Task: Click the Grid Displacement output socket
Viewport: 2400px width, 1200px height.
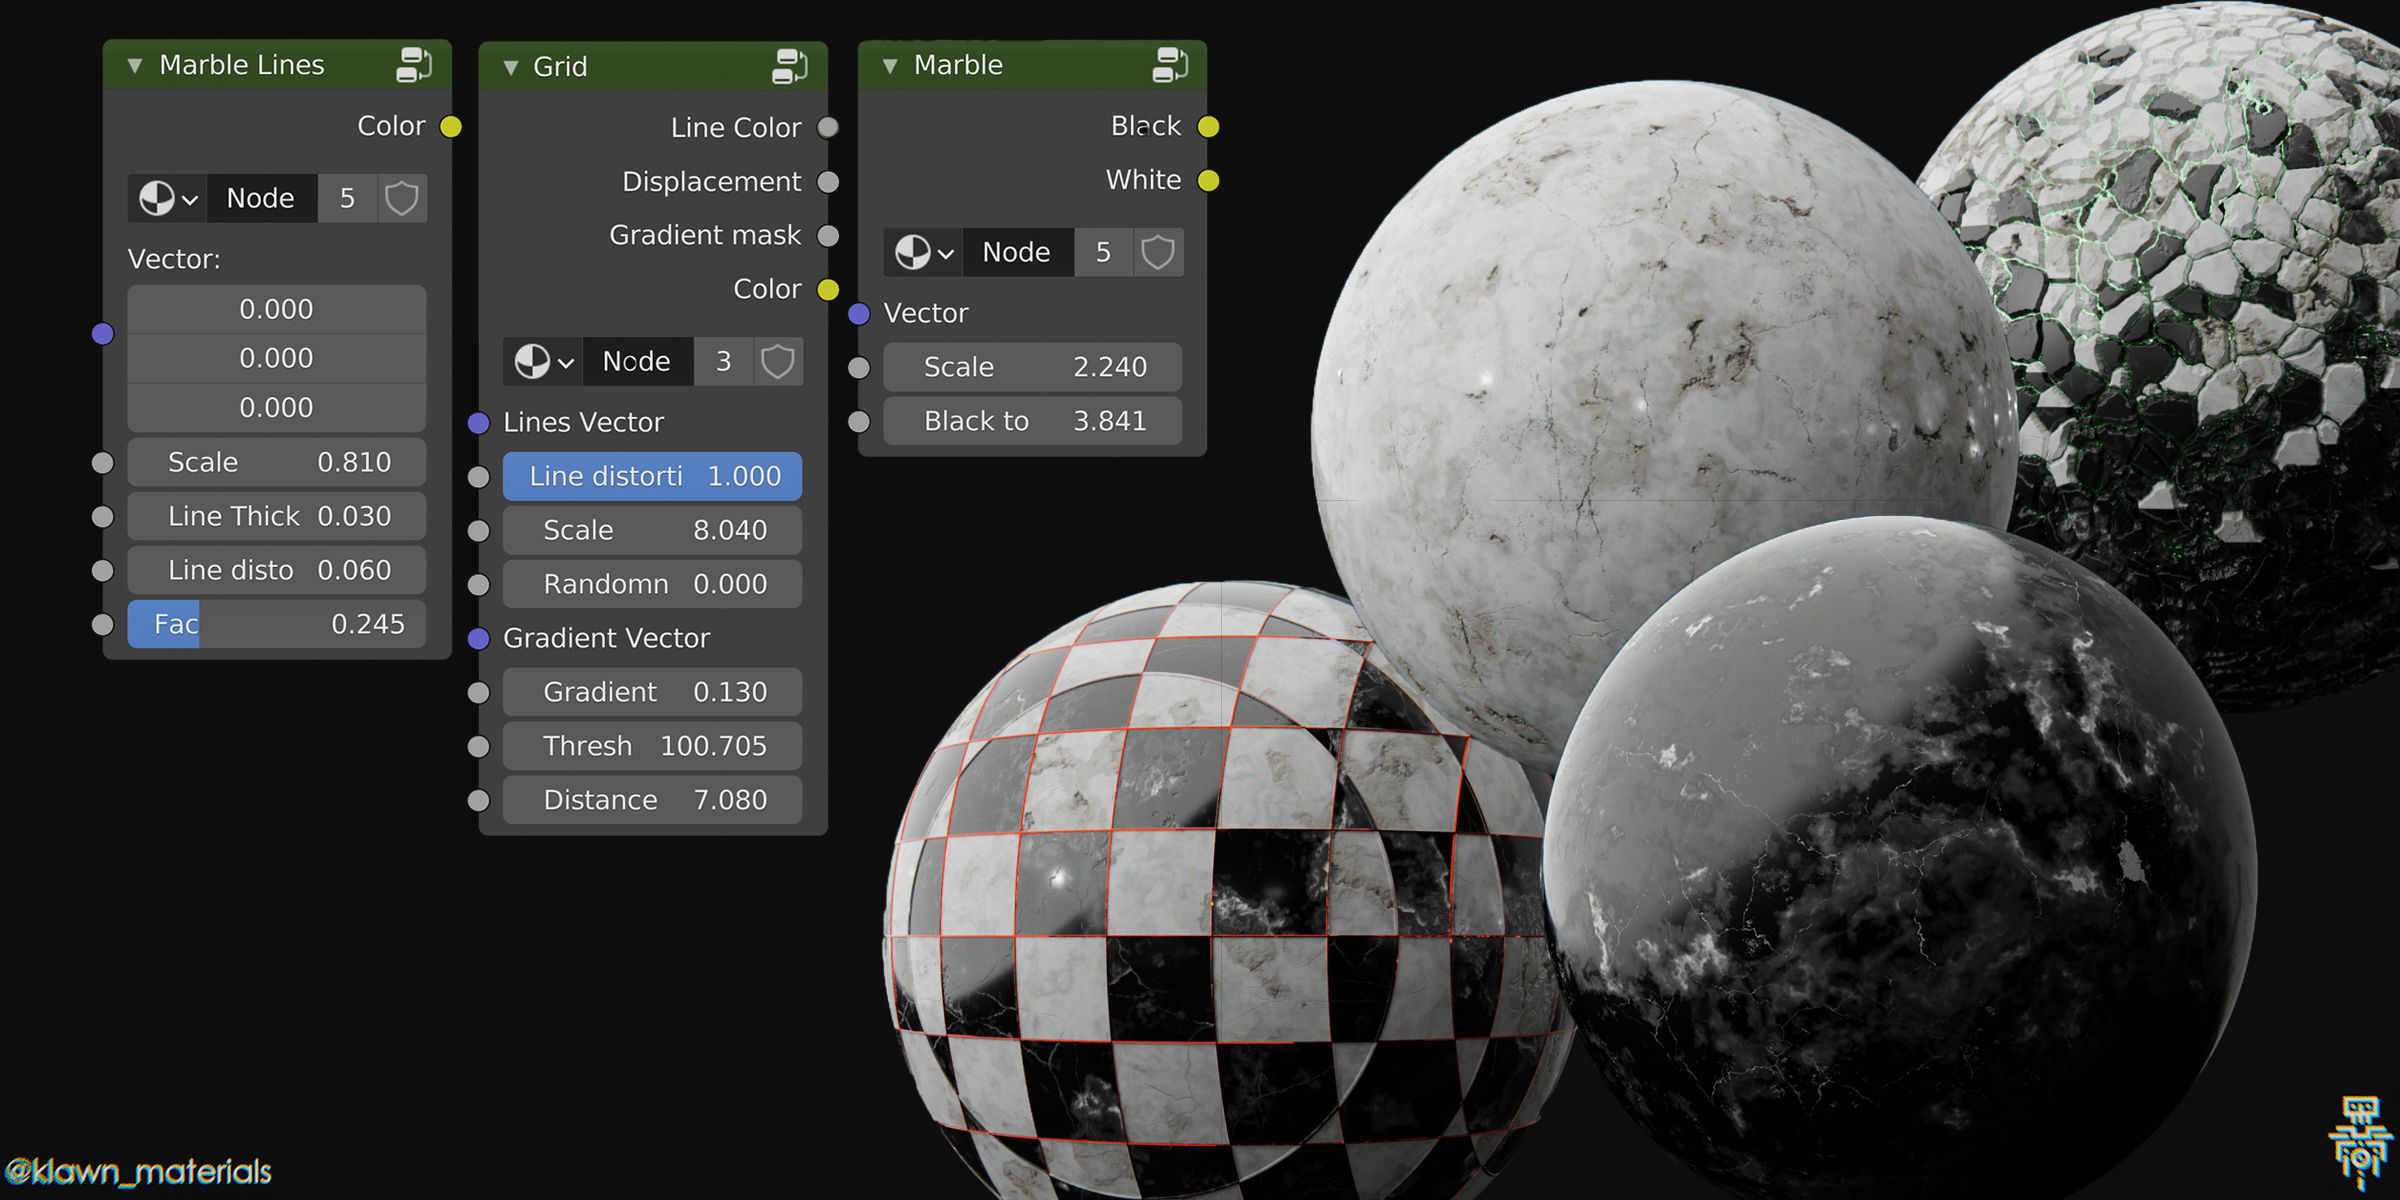Action: point(828,182)
